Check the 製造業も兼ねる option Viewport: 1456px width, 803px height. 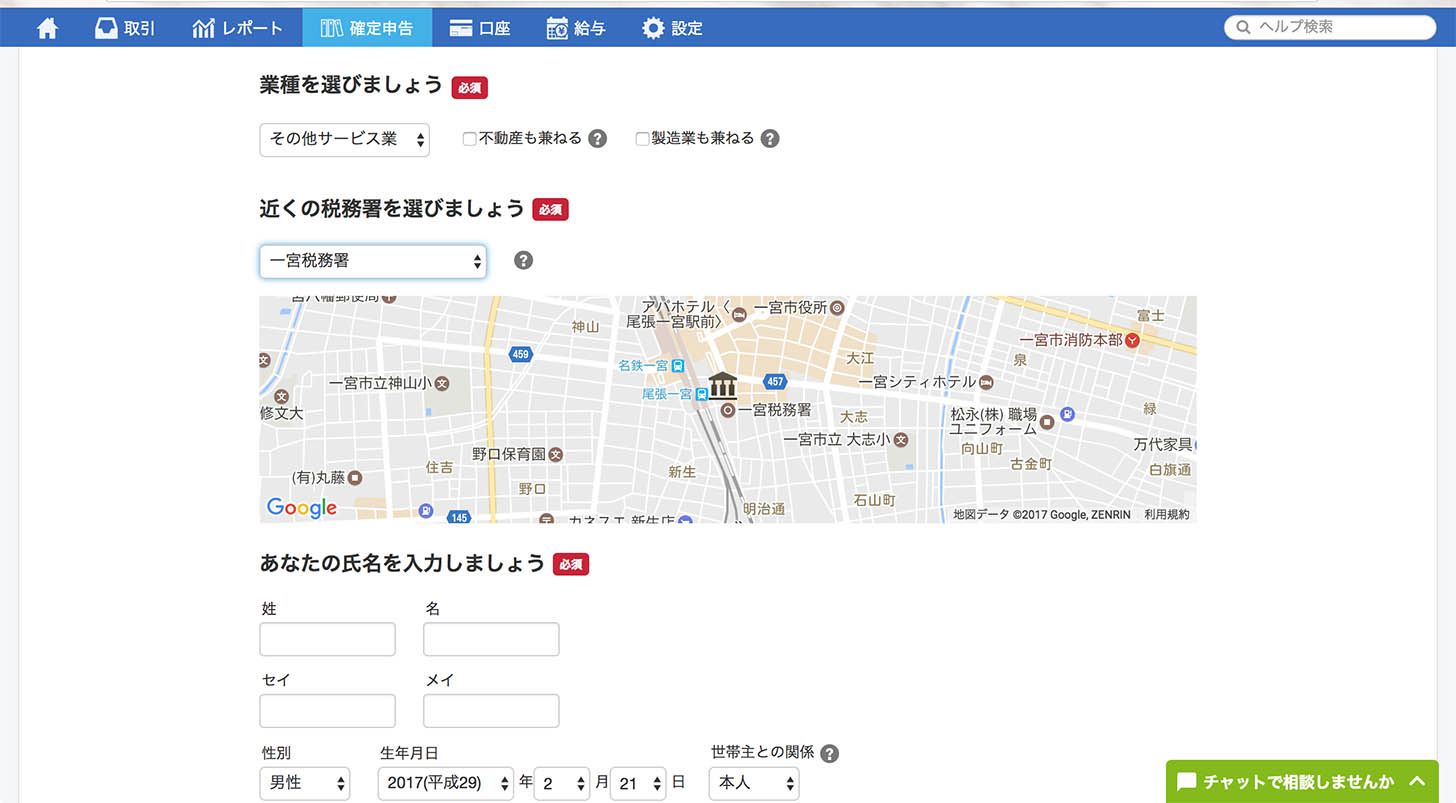[642, 138]
